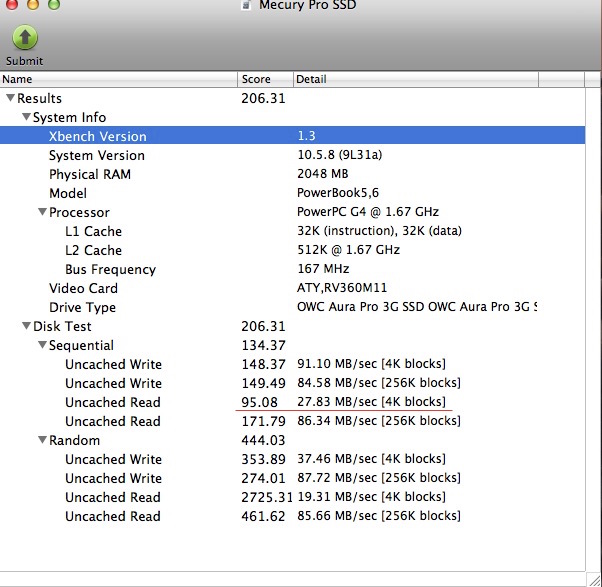Click detail 86.34 MB/sec [256K blocks]

[379, 421]
